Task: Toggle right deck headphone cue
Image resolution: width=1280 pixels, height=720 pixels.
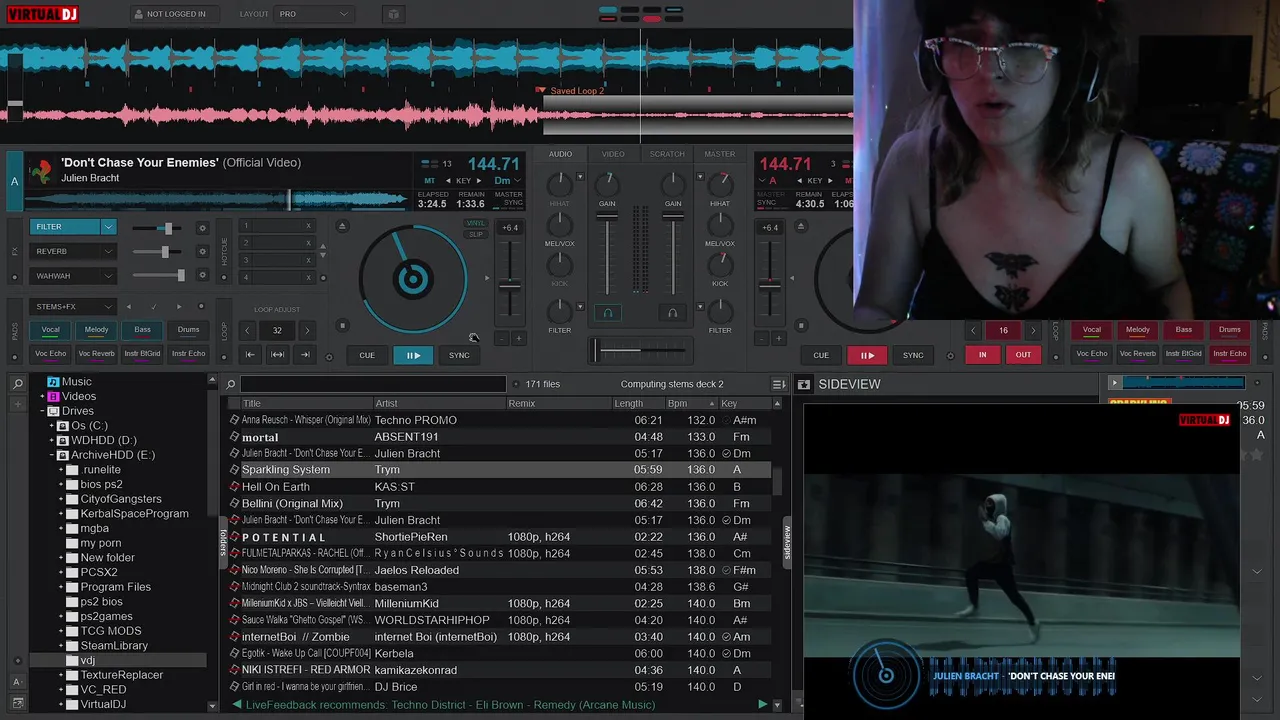Action: coord(673,313)
